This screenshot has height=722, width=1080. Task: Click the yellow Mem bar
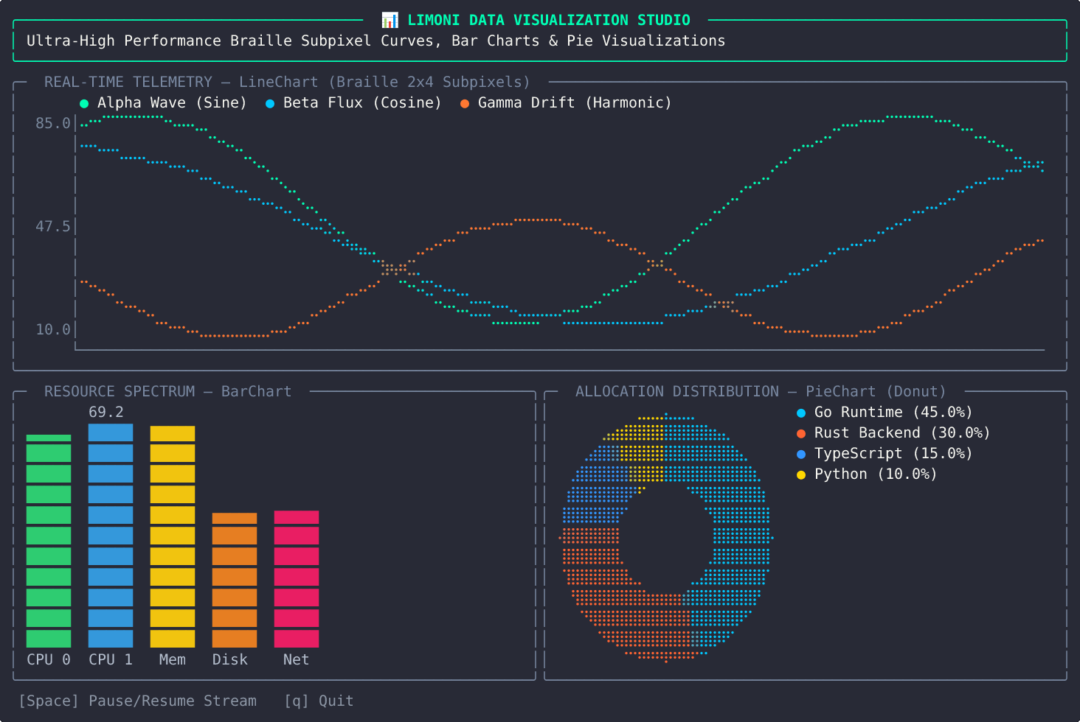(x=172, y=537)
